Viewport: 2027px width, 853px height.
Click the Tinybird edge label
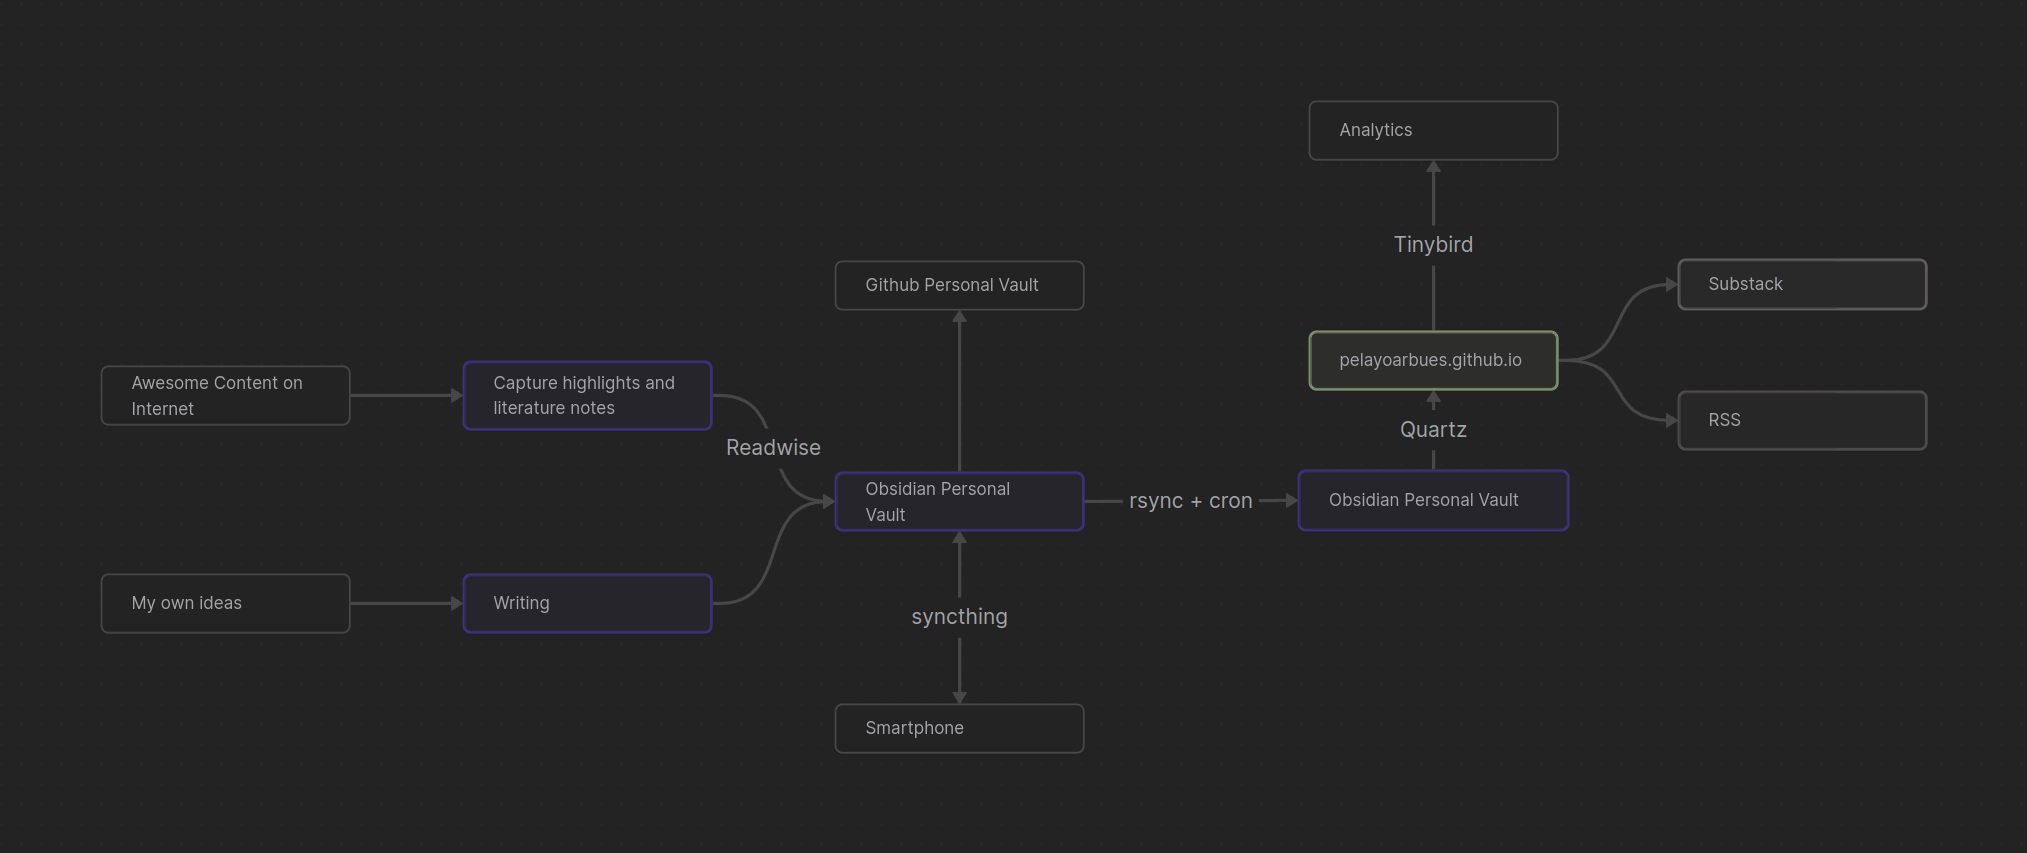coord(1433,245)
